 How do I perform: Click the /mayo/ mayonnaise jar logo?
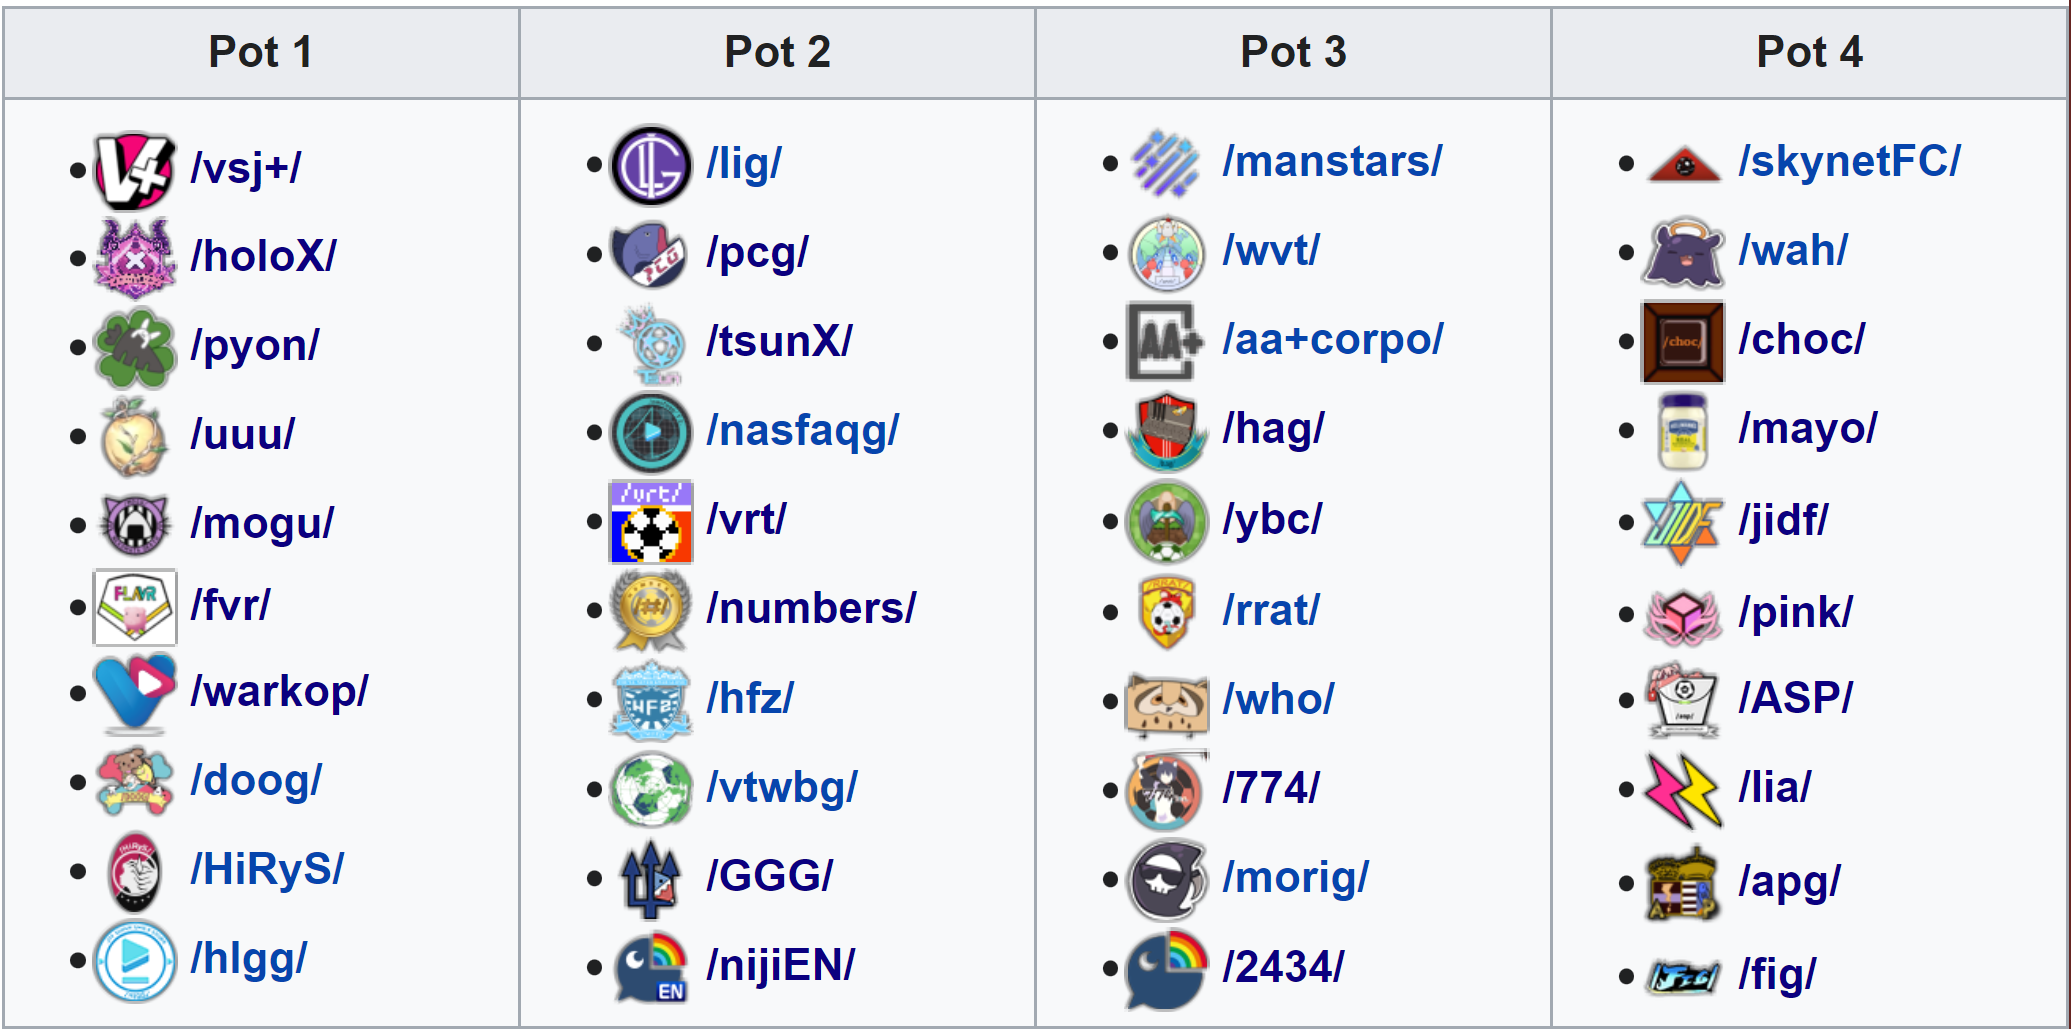1683,431
